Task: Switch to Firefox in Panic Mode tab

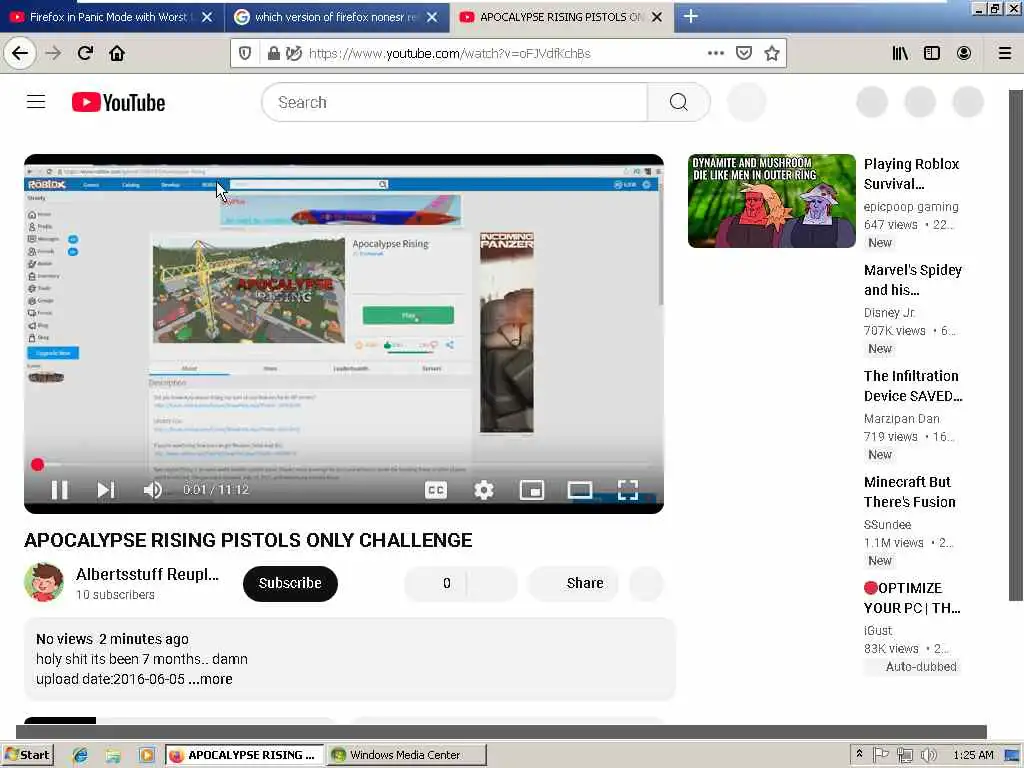Action: click(108, 17)
